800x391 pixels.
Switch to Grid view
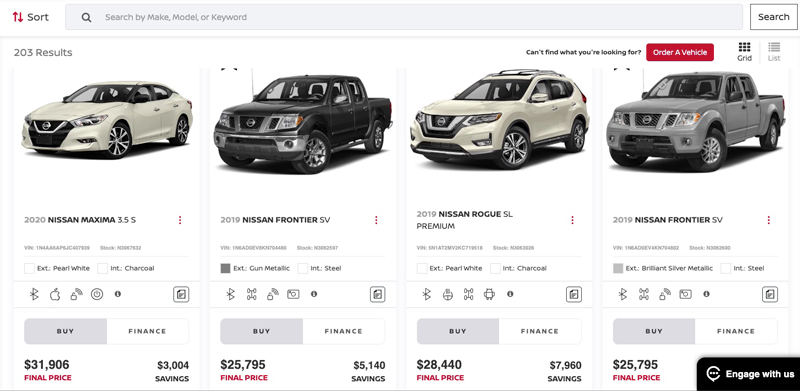744,52
